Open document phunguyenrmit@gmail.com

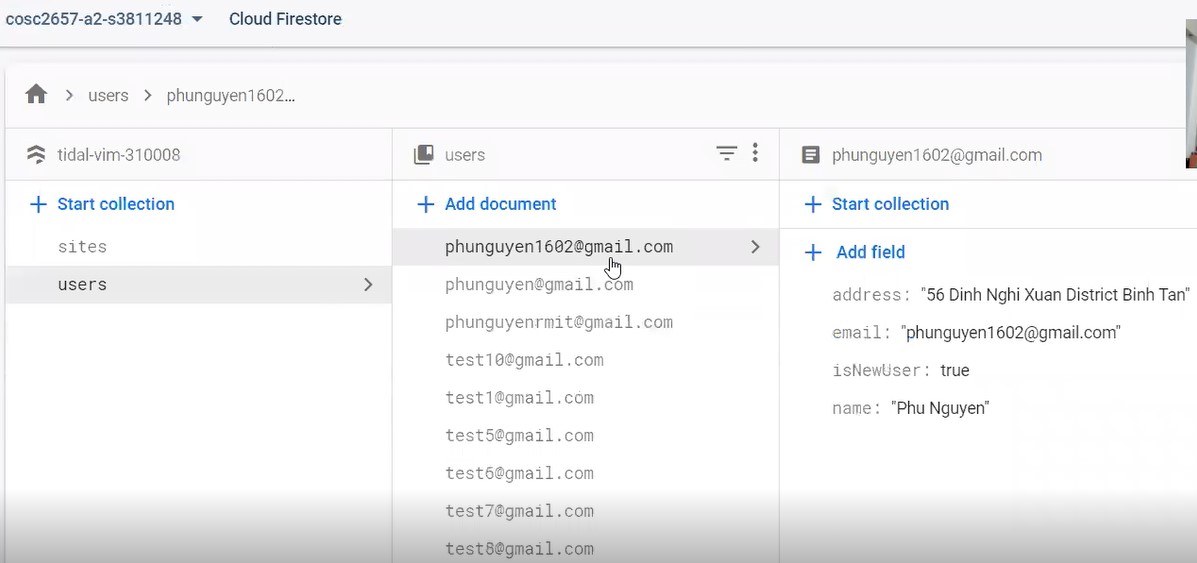click(x=559, y=322)
